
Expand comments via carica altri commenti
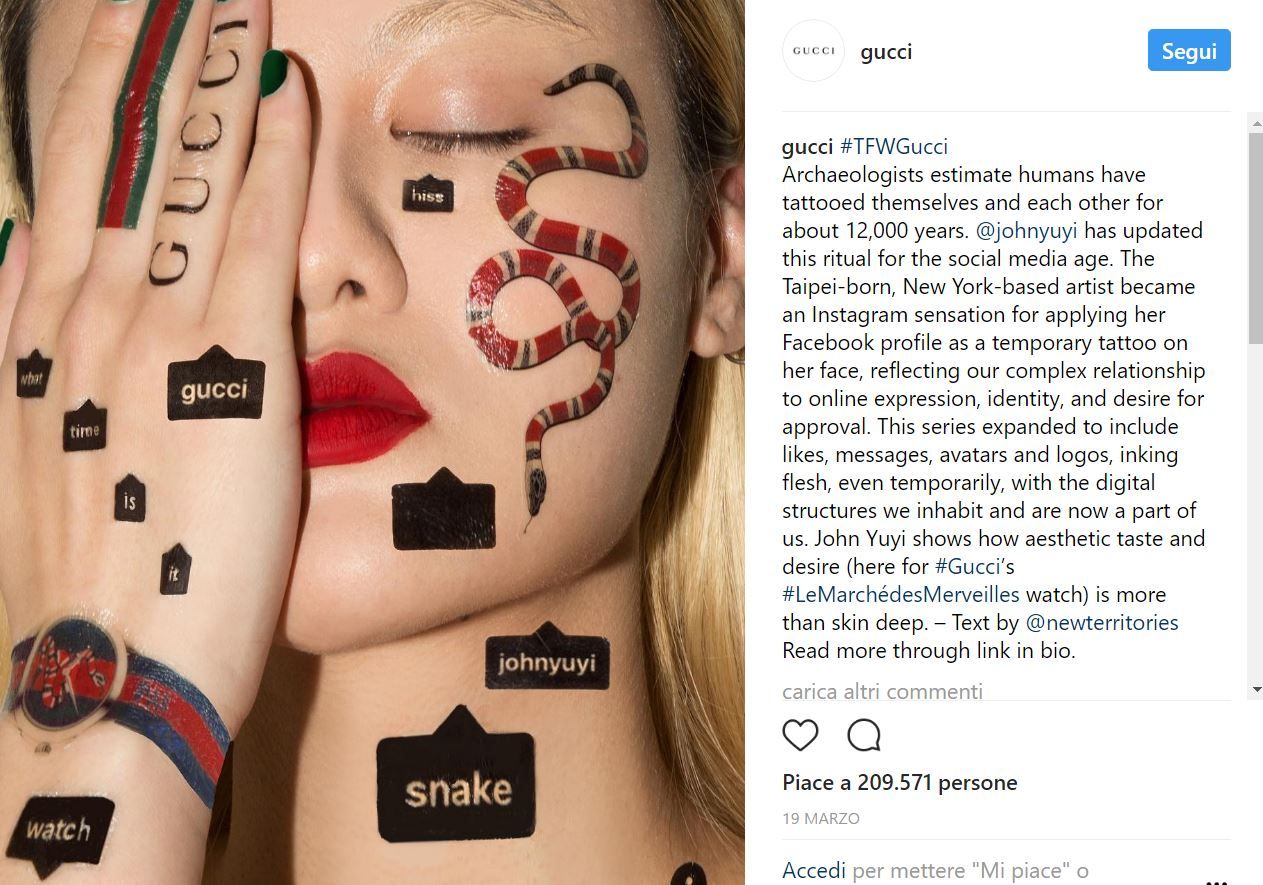tap(882, 691)
